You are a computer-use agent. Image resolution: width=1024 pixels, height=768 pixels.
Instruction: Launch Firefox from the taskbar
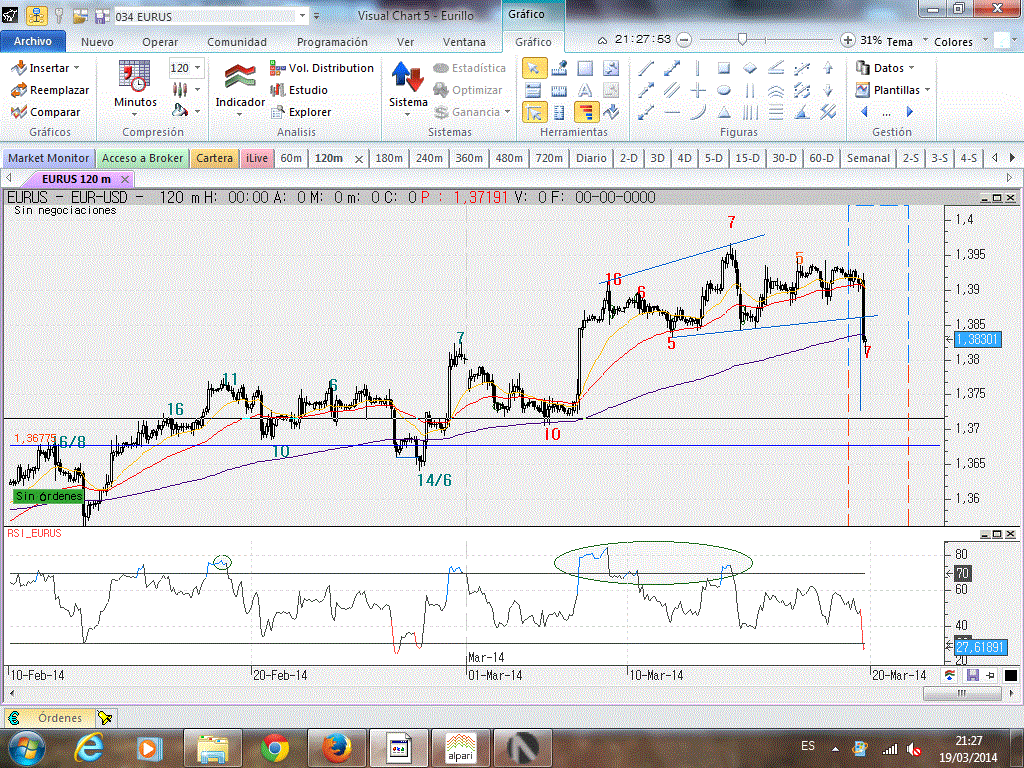pos(335,746)
